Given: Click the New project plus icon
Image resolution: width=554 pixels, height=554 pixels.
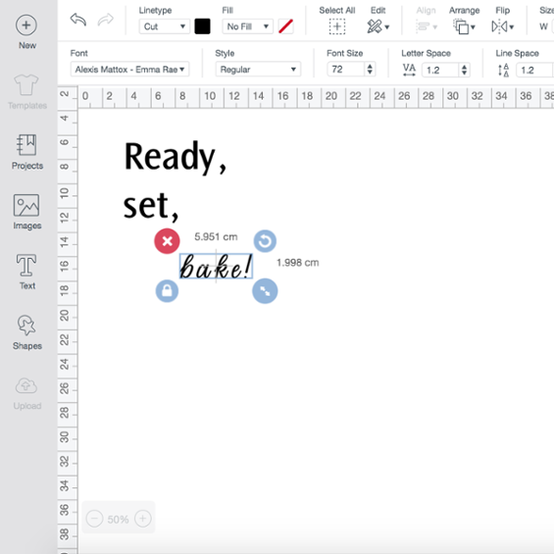Looking at the screenshot, I should click(x=26, y=25).
